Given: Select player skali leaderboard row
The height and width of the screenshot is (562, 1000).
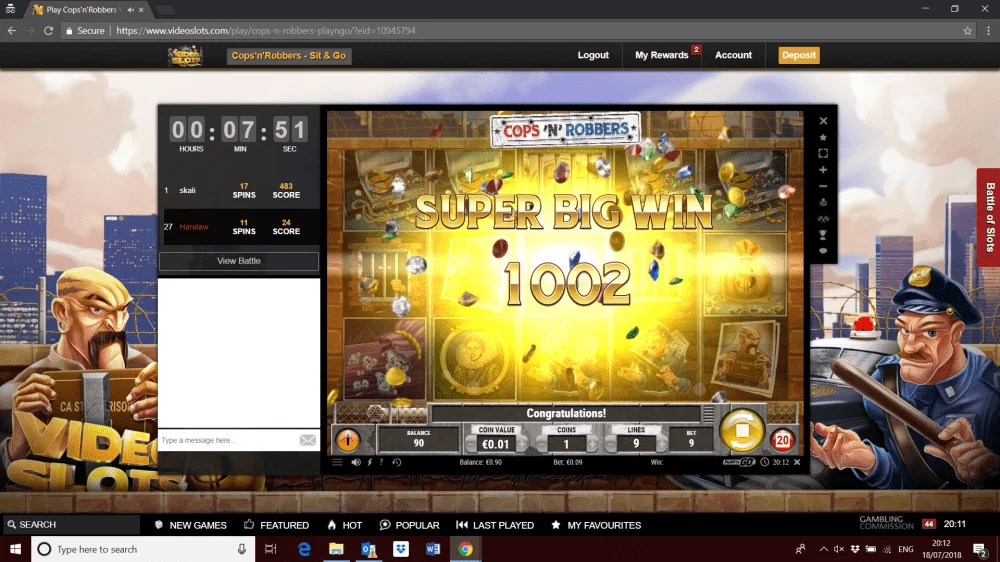Looking at the screenshot, I should (x=240, y=191).
